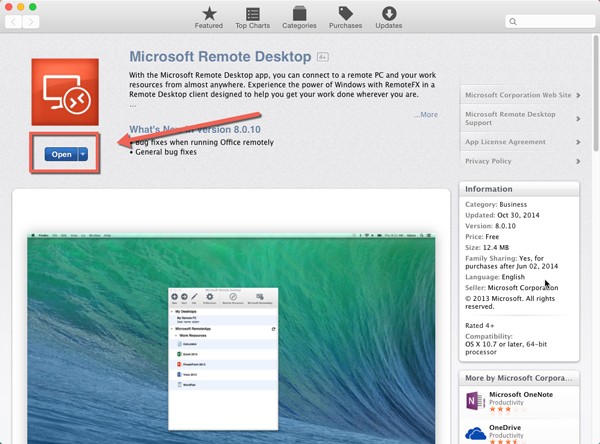Go back with the left arrow

[x=13, y=22]
